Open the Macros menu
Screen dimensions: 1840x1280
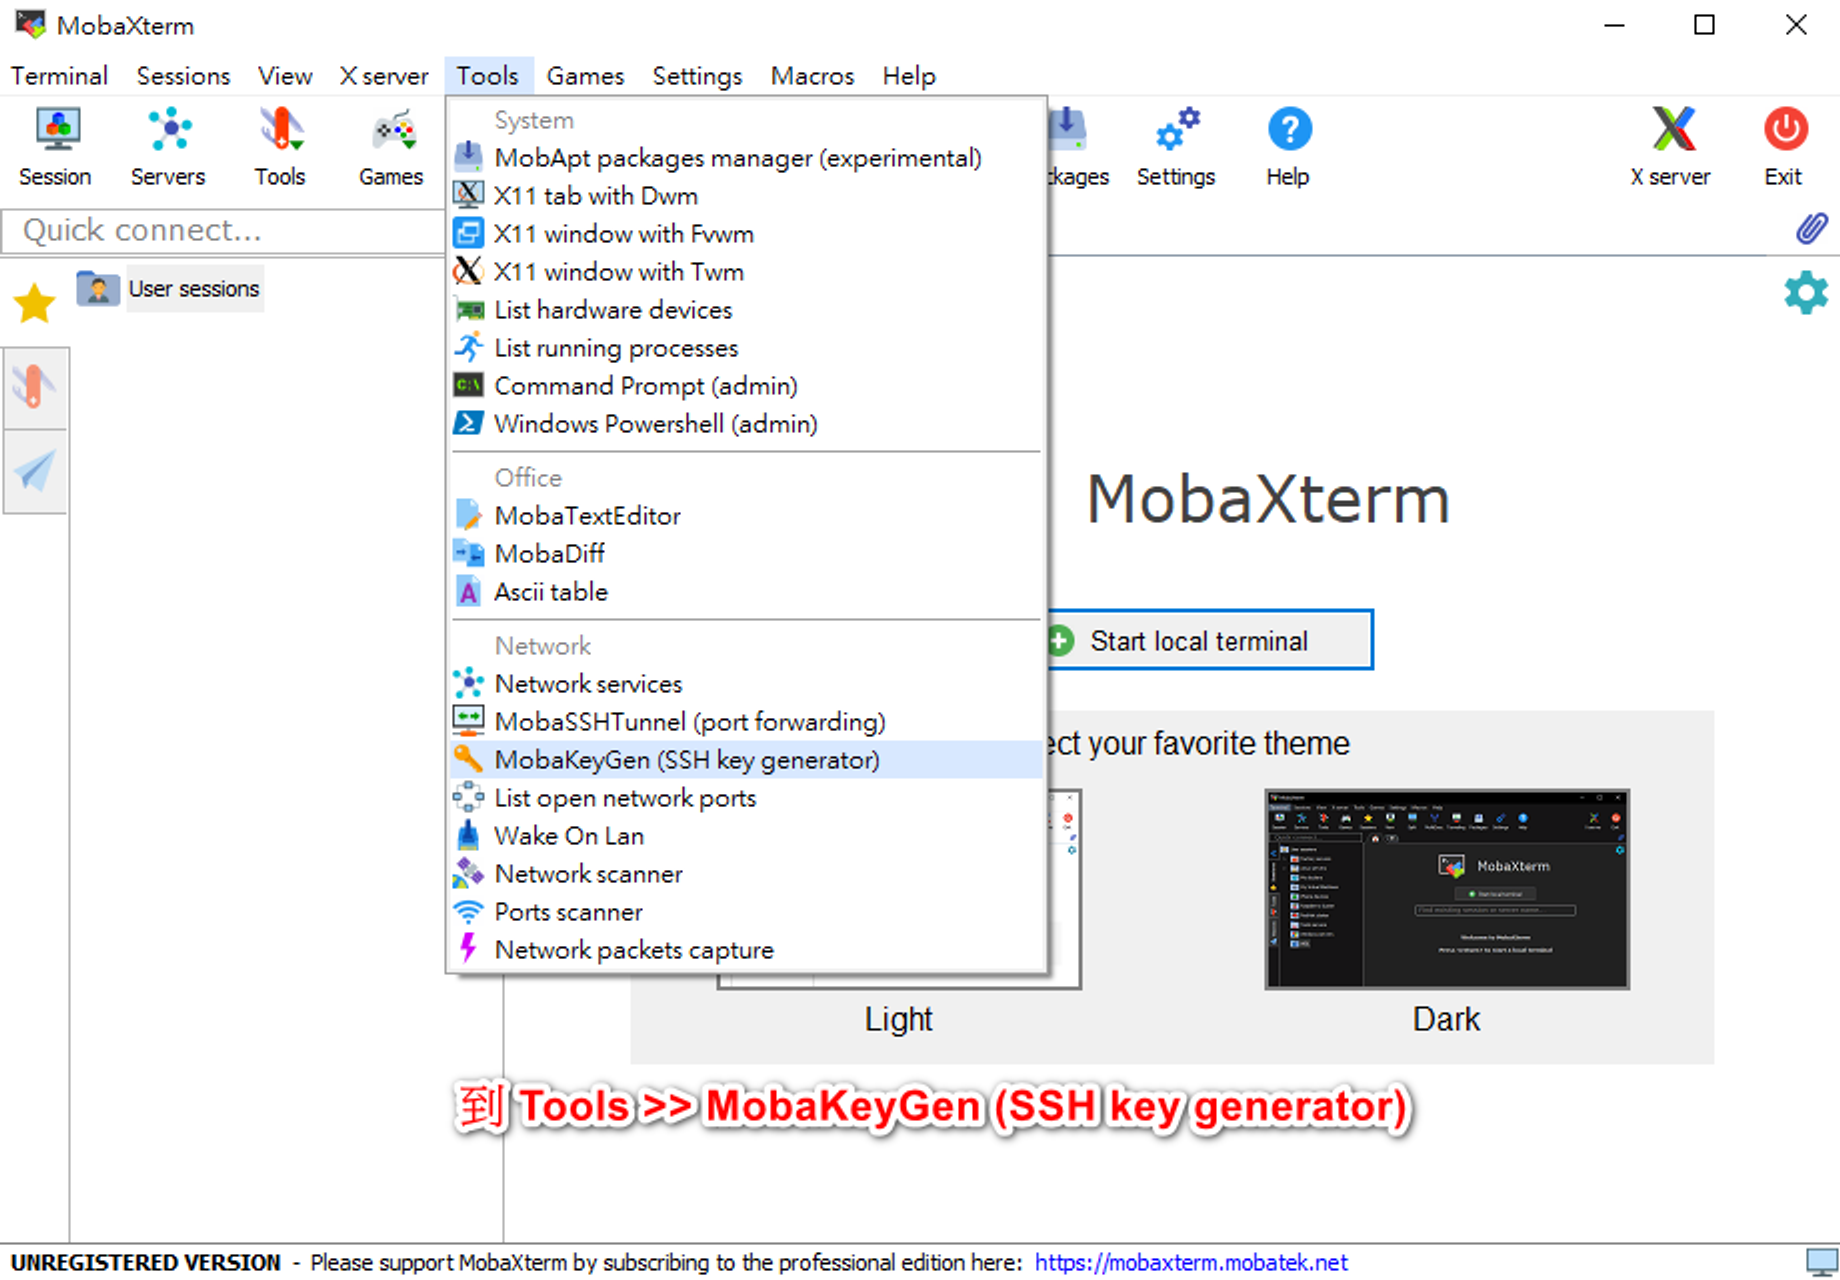(812, 76)
